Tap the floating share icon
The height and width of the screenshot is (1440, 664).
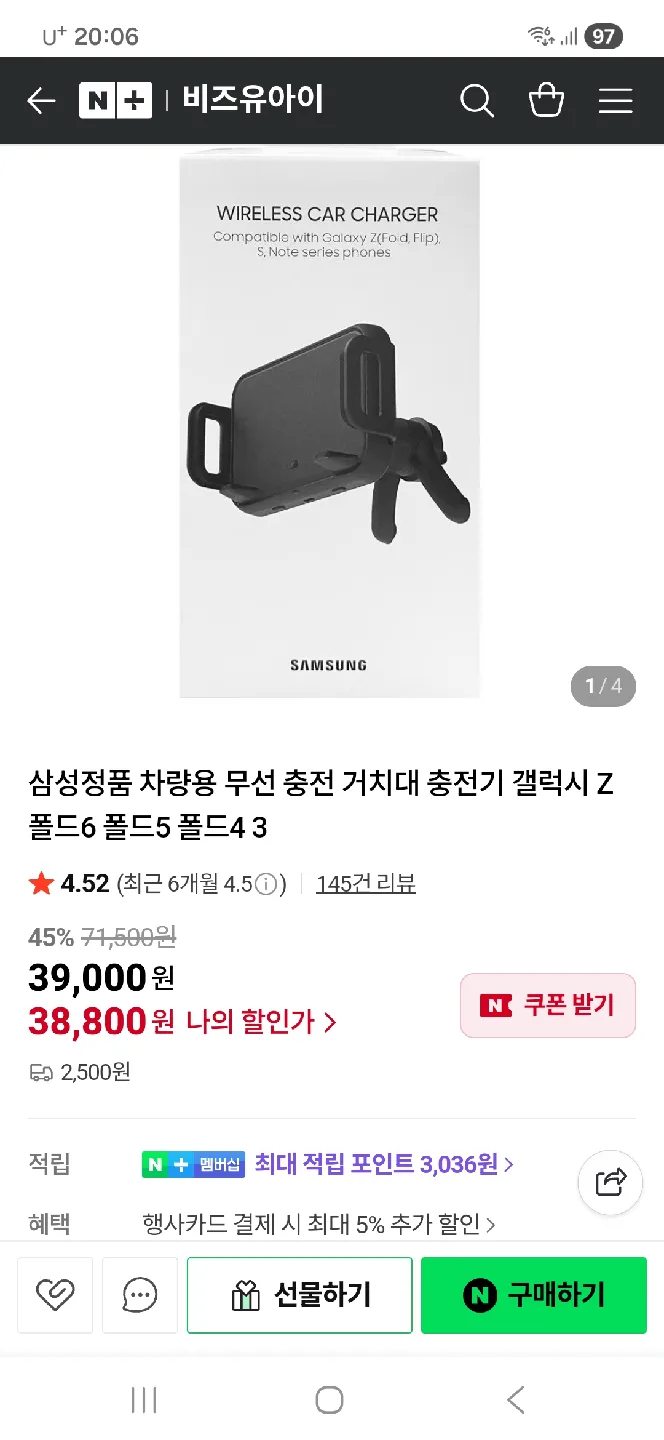click(x=610, y=1182)
